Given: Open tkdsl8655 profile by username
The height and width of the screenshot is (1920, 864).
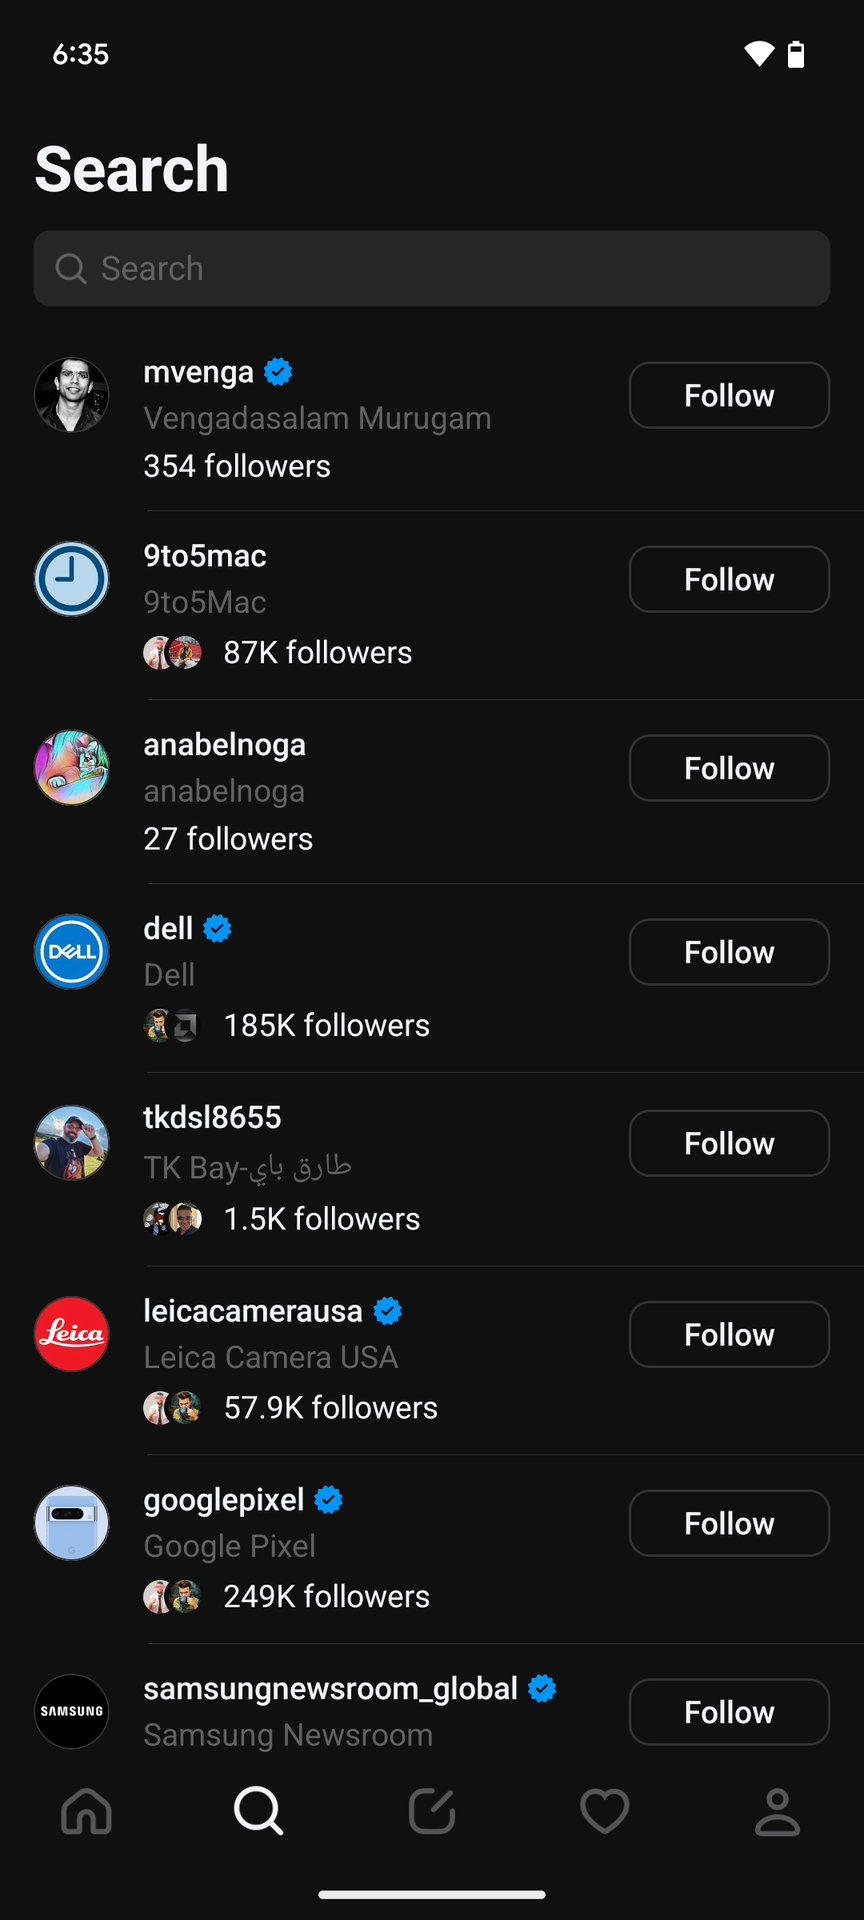Looking at the screenshot, I should tap(212, 1117).
